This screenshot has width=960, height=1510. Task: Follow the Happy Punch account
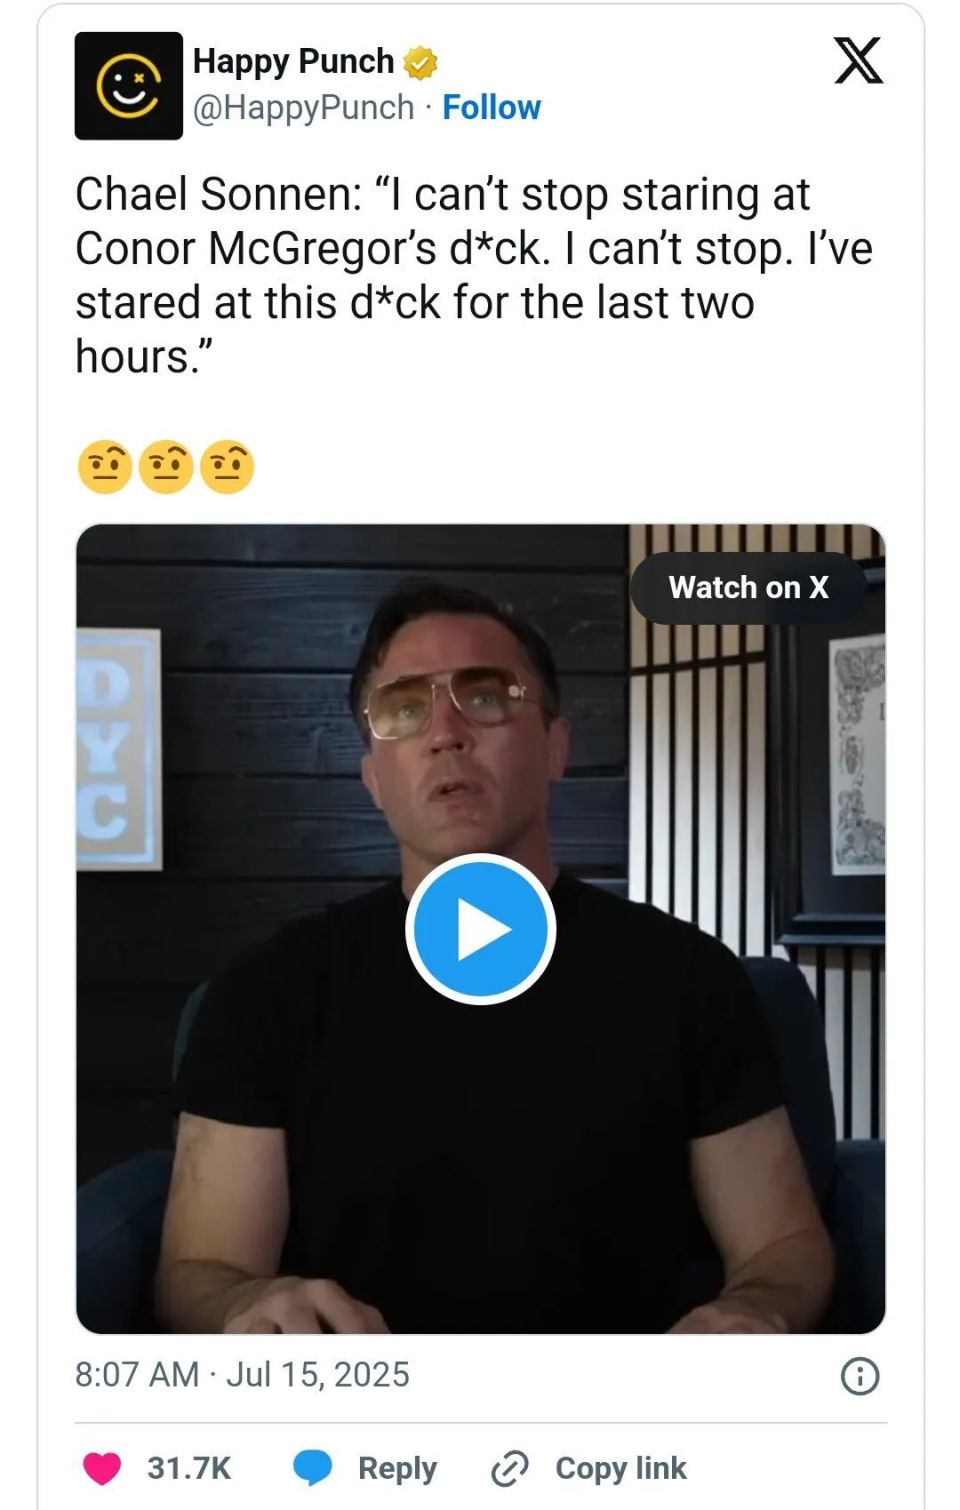(x=491, y=107)
